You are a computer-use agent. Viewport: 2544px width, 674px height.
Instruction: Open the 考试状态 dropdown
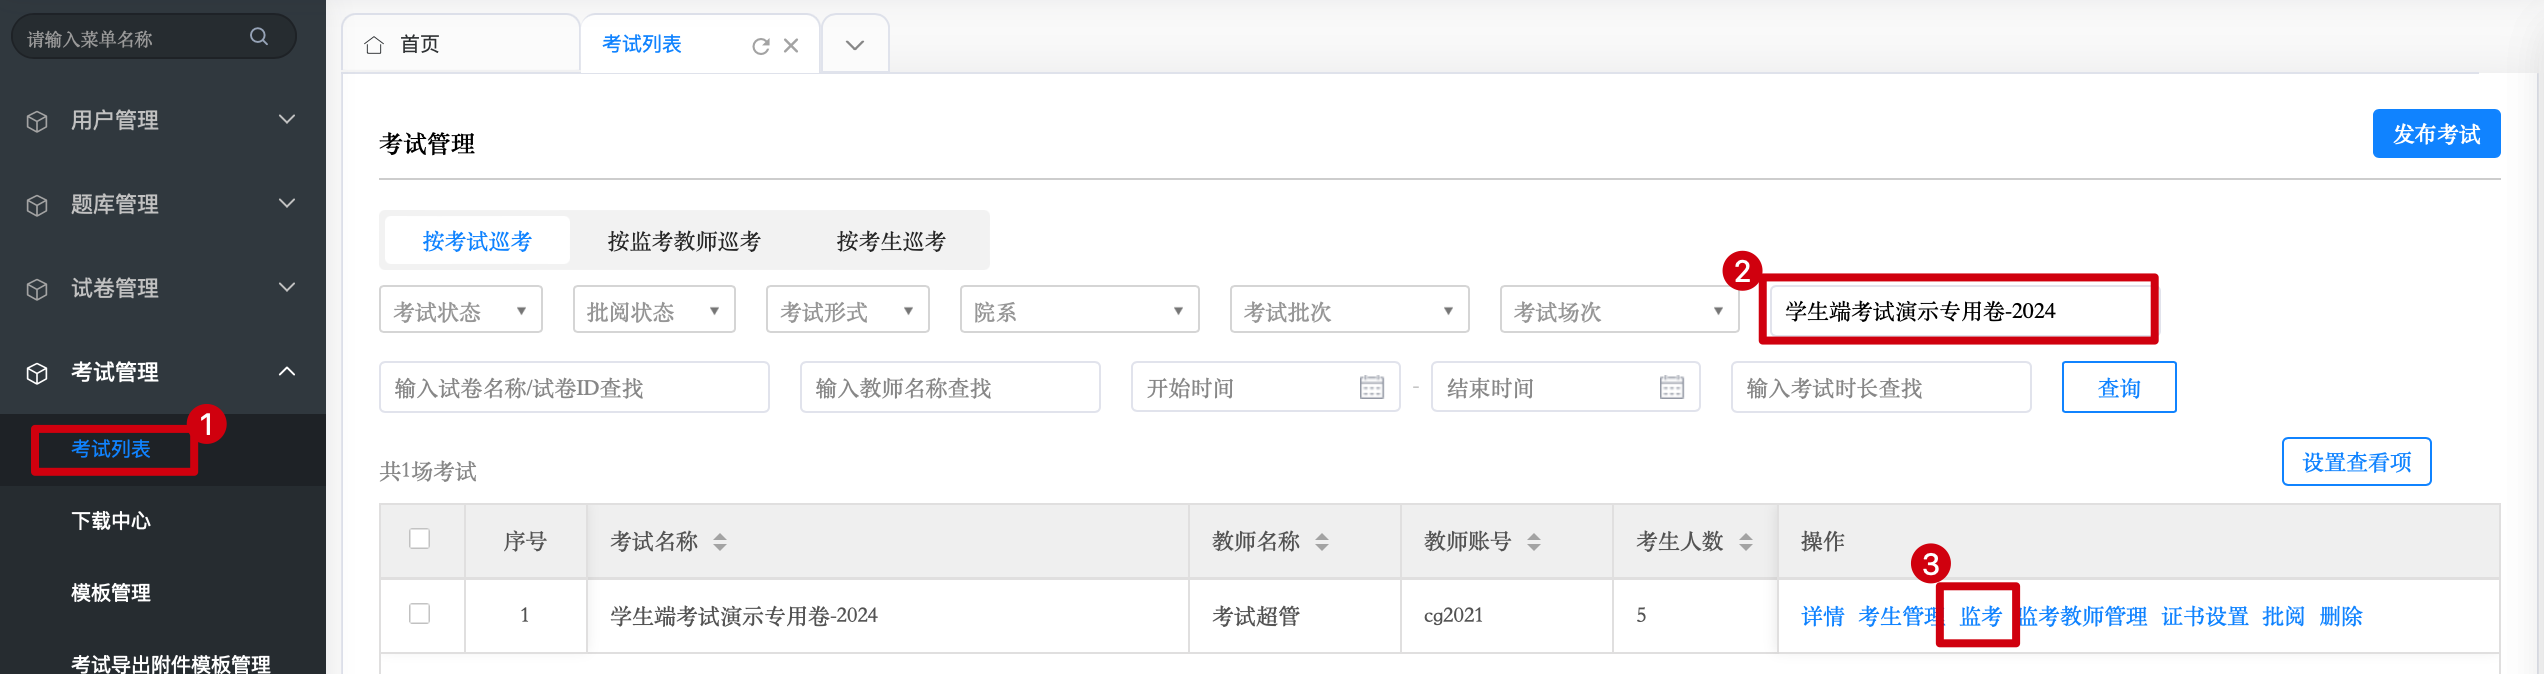click(x=460, y=311)
